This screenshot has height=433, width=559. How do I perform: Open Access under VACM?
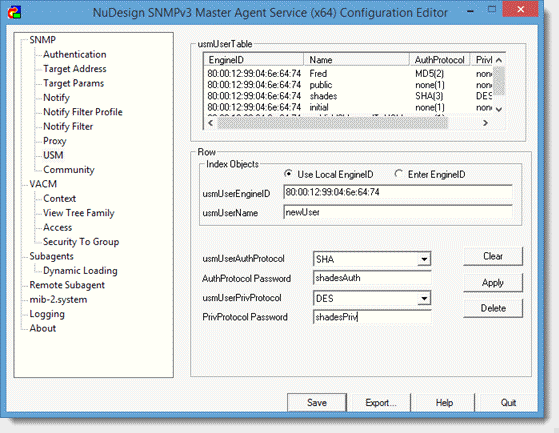57,227
